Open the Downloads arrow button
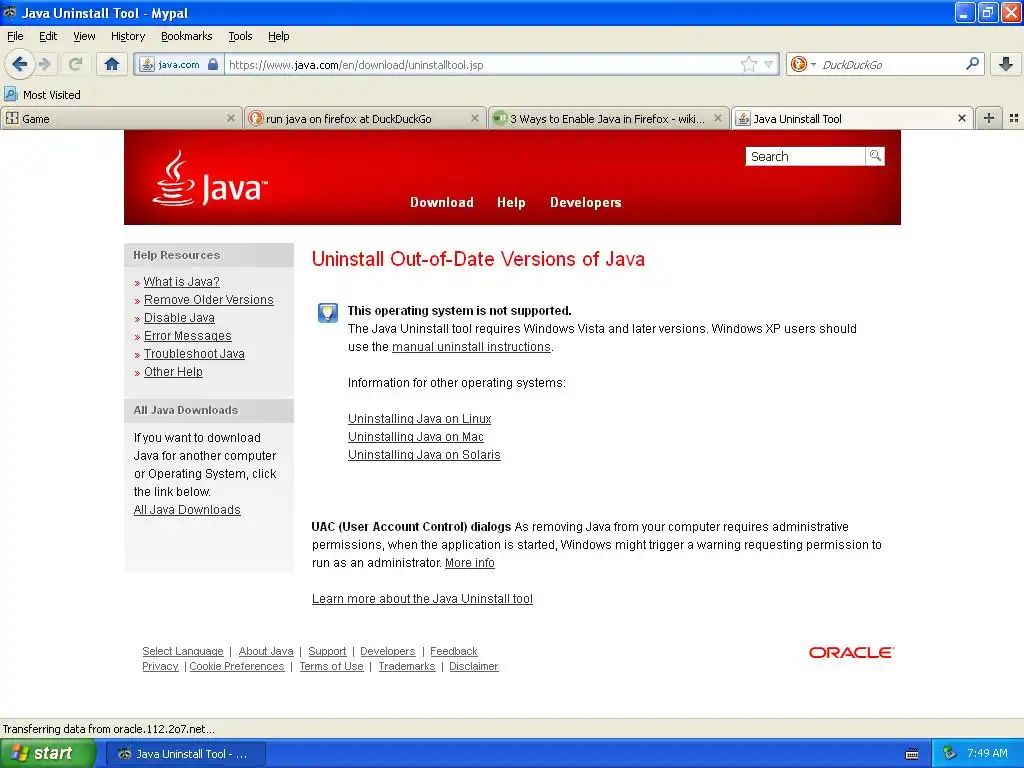1024x768 pixels. click(1006, 64)
